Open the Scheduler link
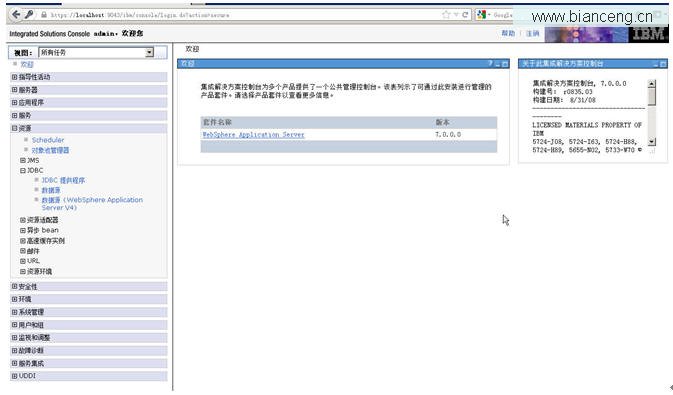This screenshot has width=673, height=395. (x=48, y=140)
